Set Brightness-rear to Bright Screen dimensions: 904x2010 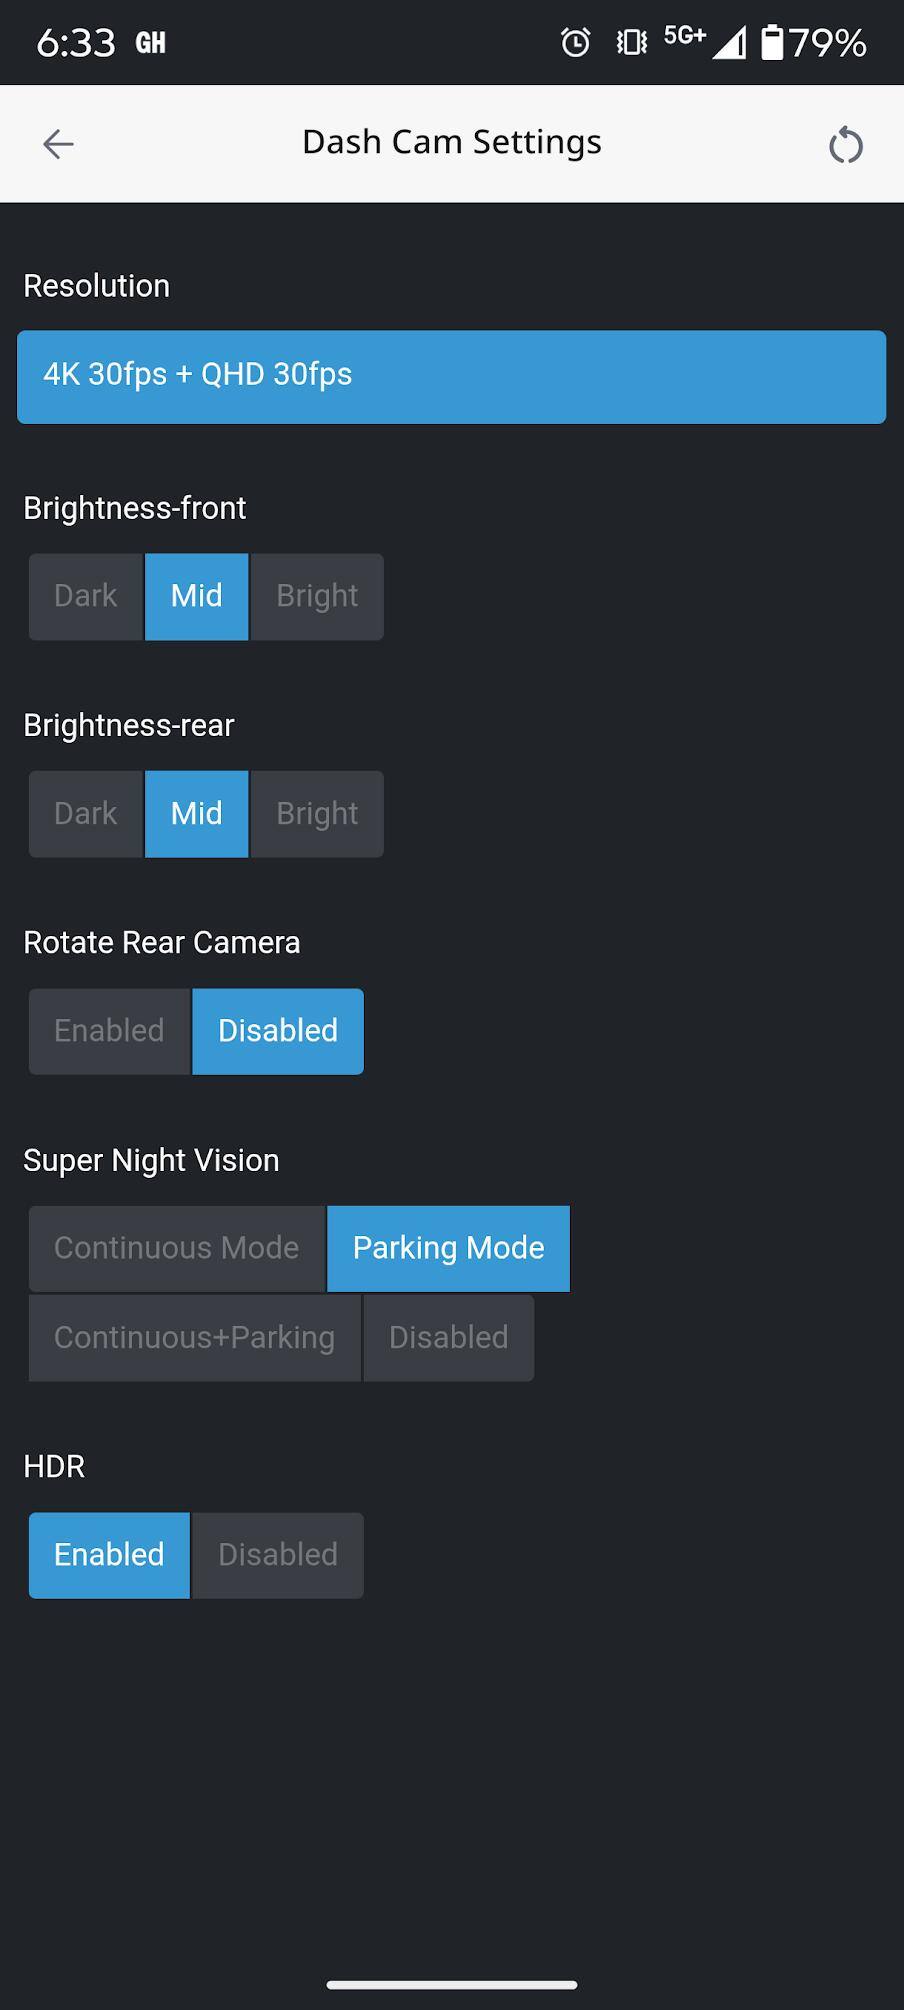(x=317, y=813)
